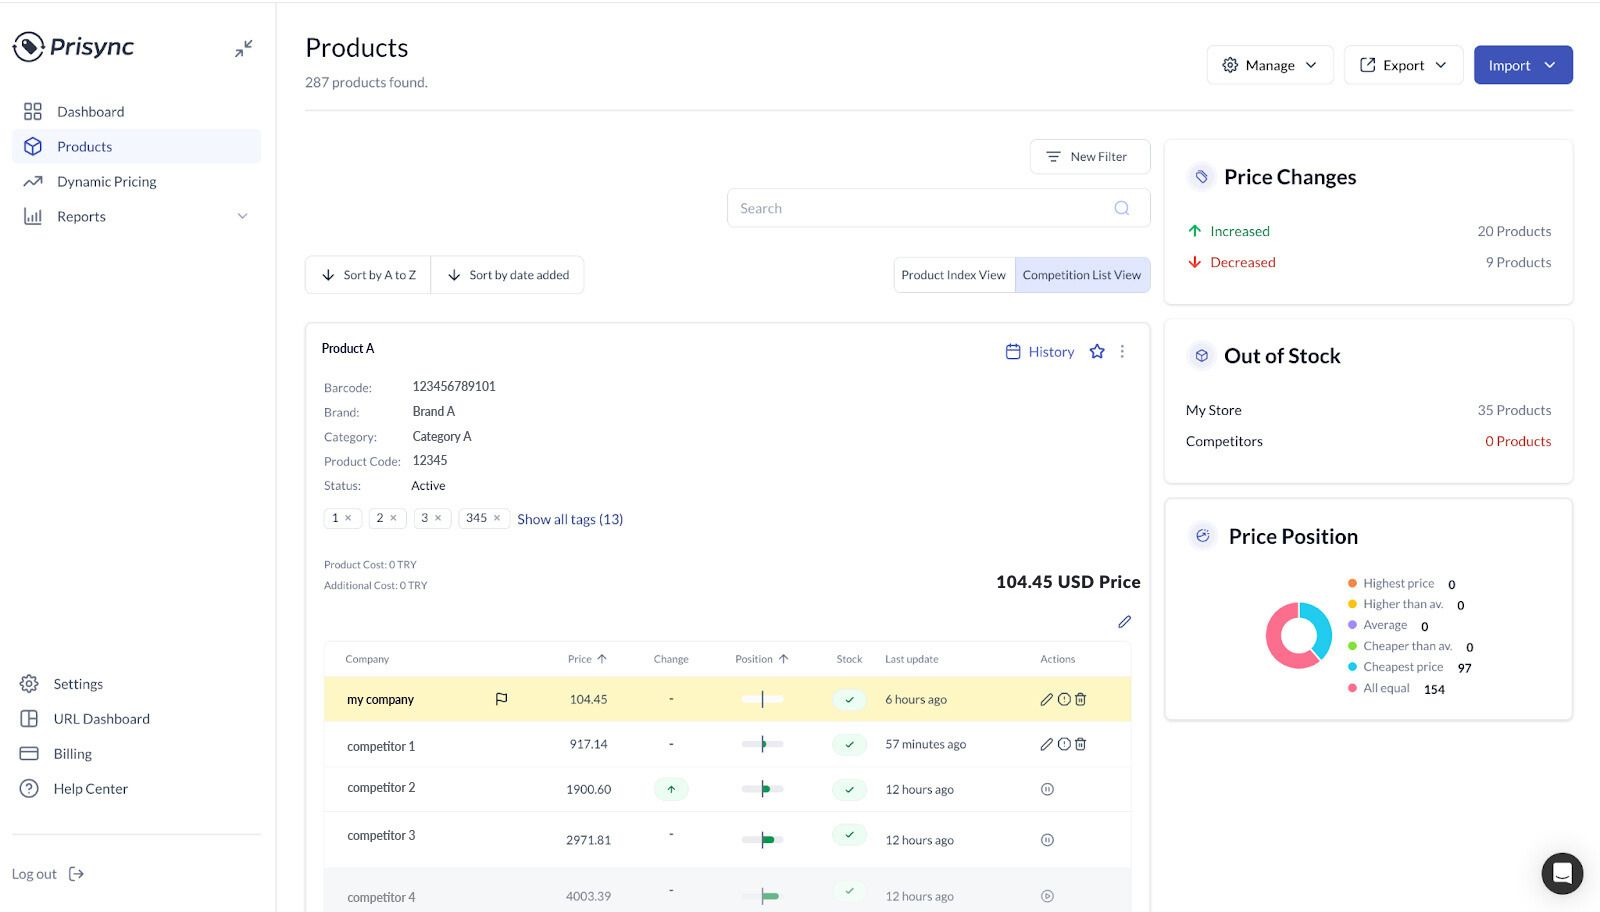The height and width of the screenshot is (912, 1600).
Task: Click Show all tags (13) link
Action: 569,519
